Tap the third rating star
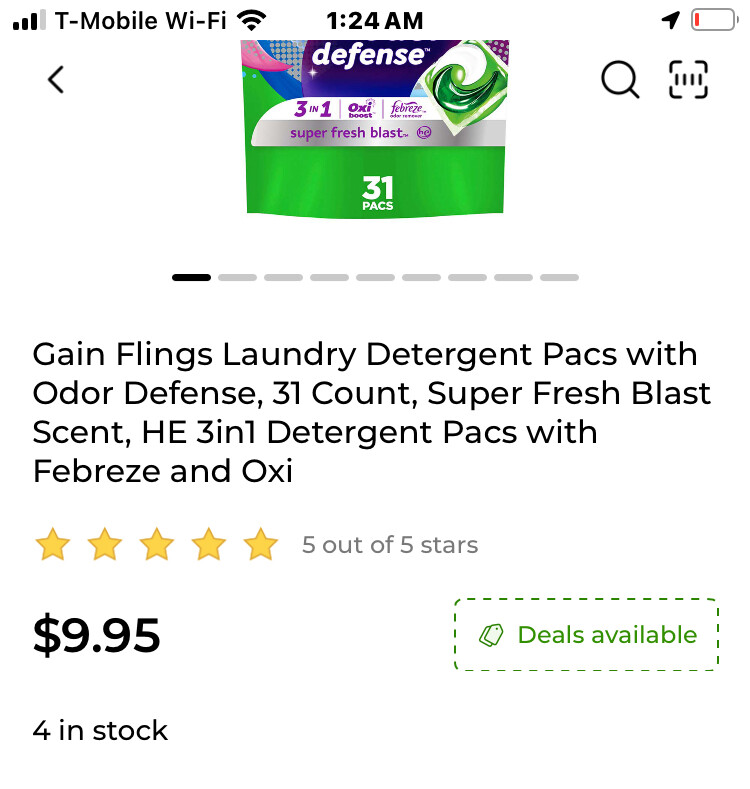The width and height of the screenshot is (750, 789). (x=157, y=544)
